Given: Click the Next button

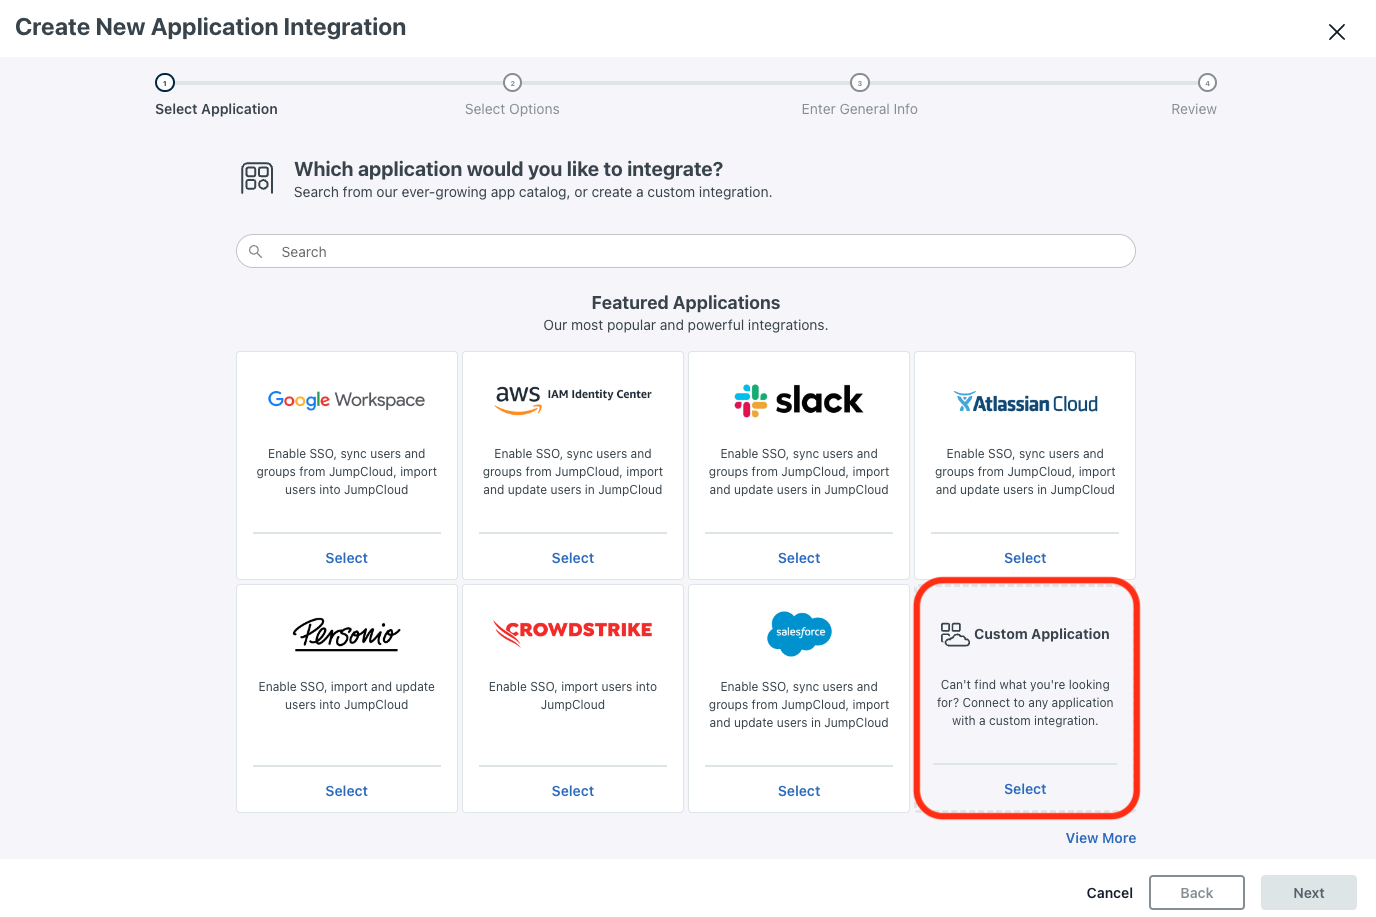Looking at the screenshot, I should coord(1309,893).
